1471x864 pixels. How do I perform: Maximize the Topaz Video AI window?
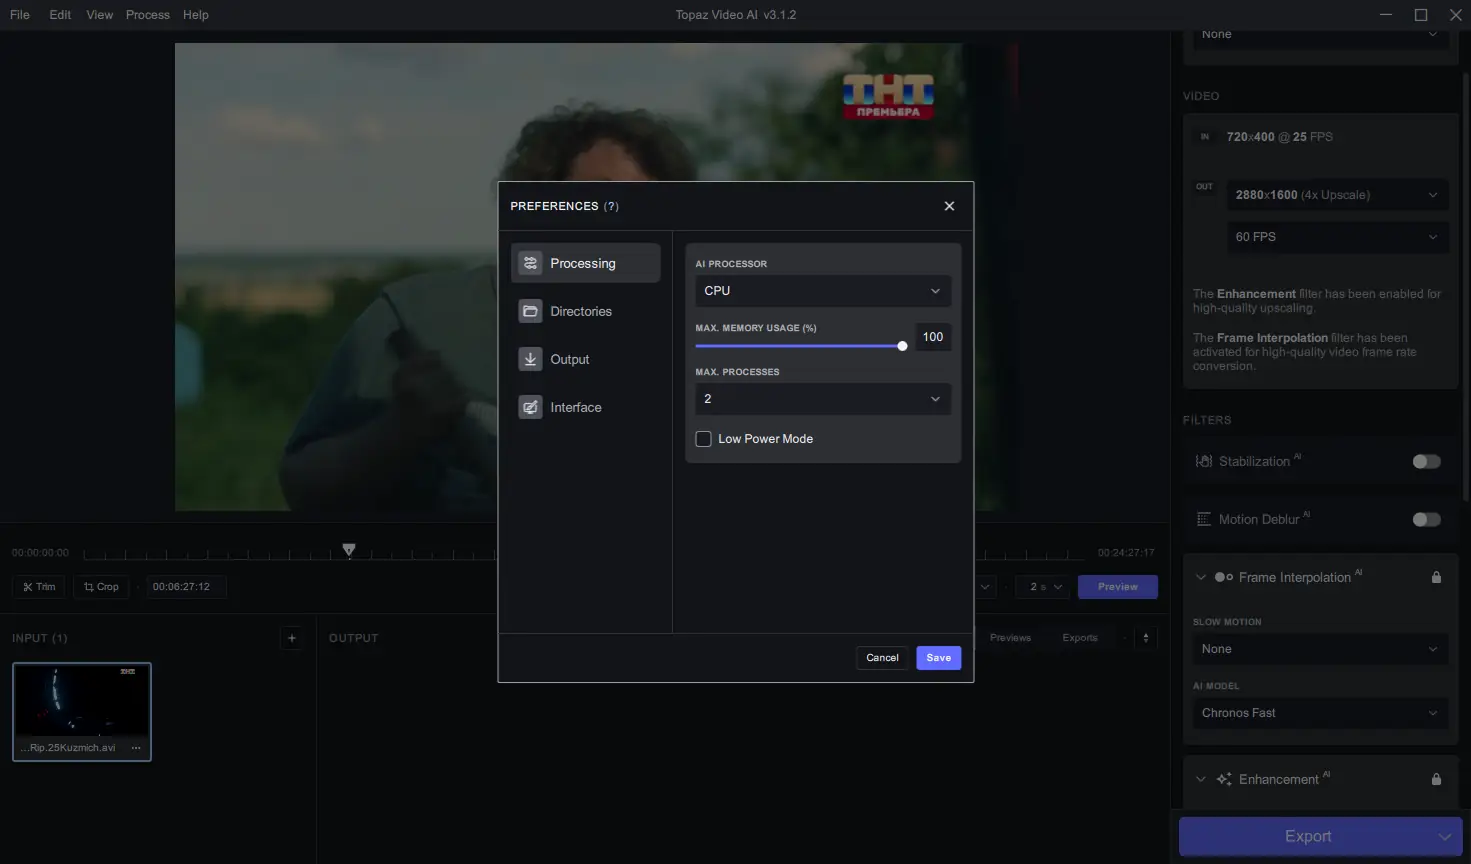[x=1421, y=15]
